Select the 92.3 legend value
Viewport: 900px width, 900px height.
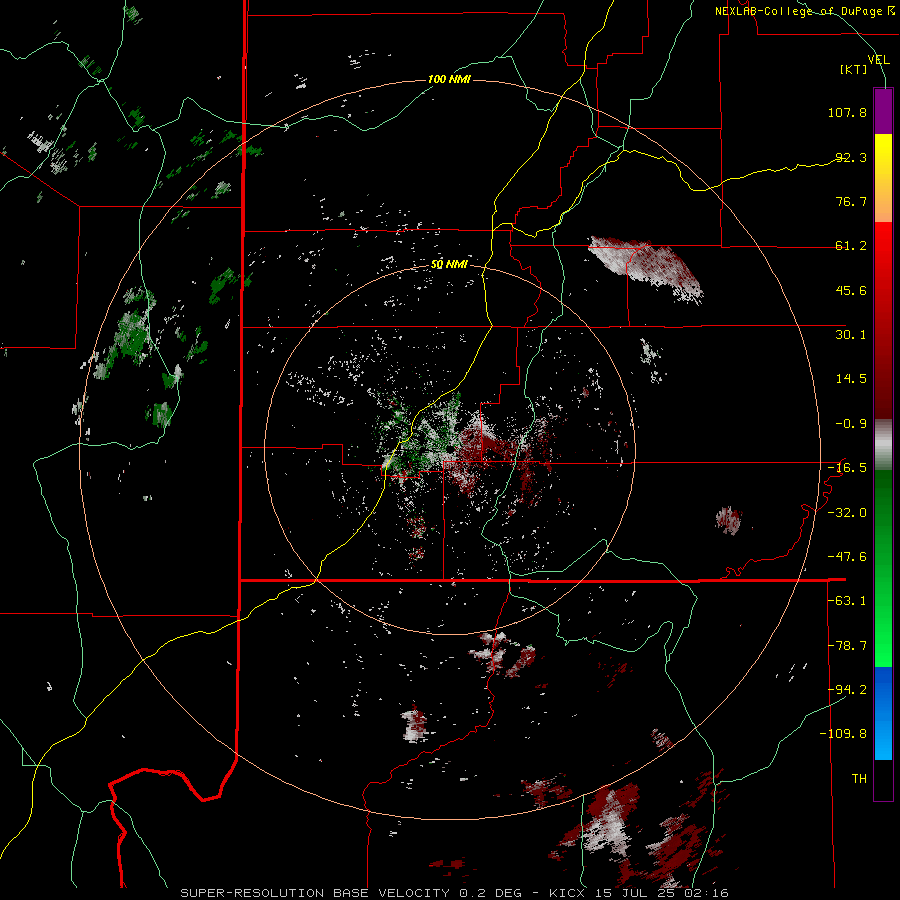pyautogui.click(x=851, y=157)
